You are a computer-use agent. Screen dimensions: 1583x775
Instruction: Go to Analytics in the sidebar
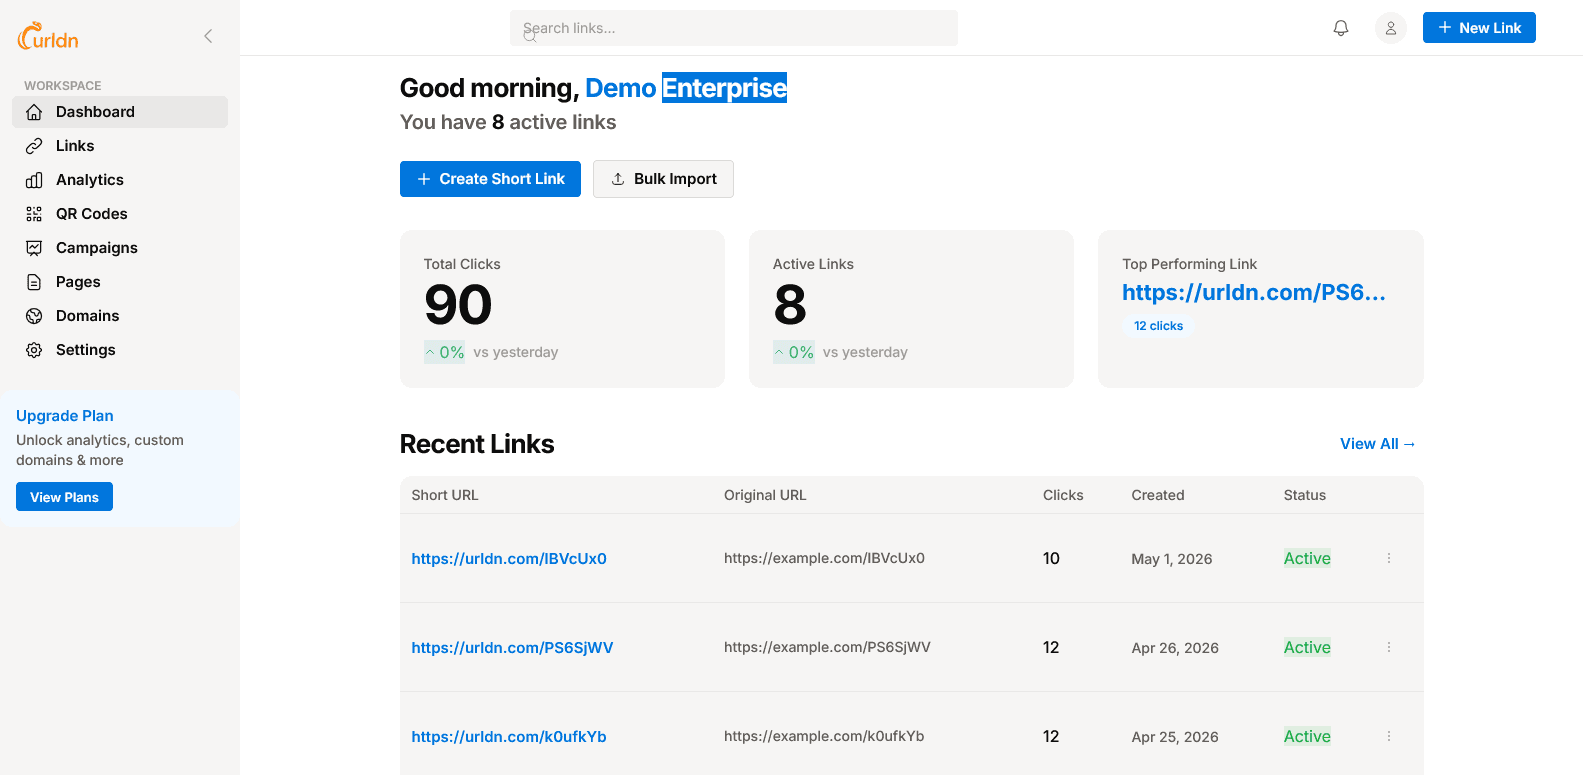click(x=120, y=180)
